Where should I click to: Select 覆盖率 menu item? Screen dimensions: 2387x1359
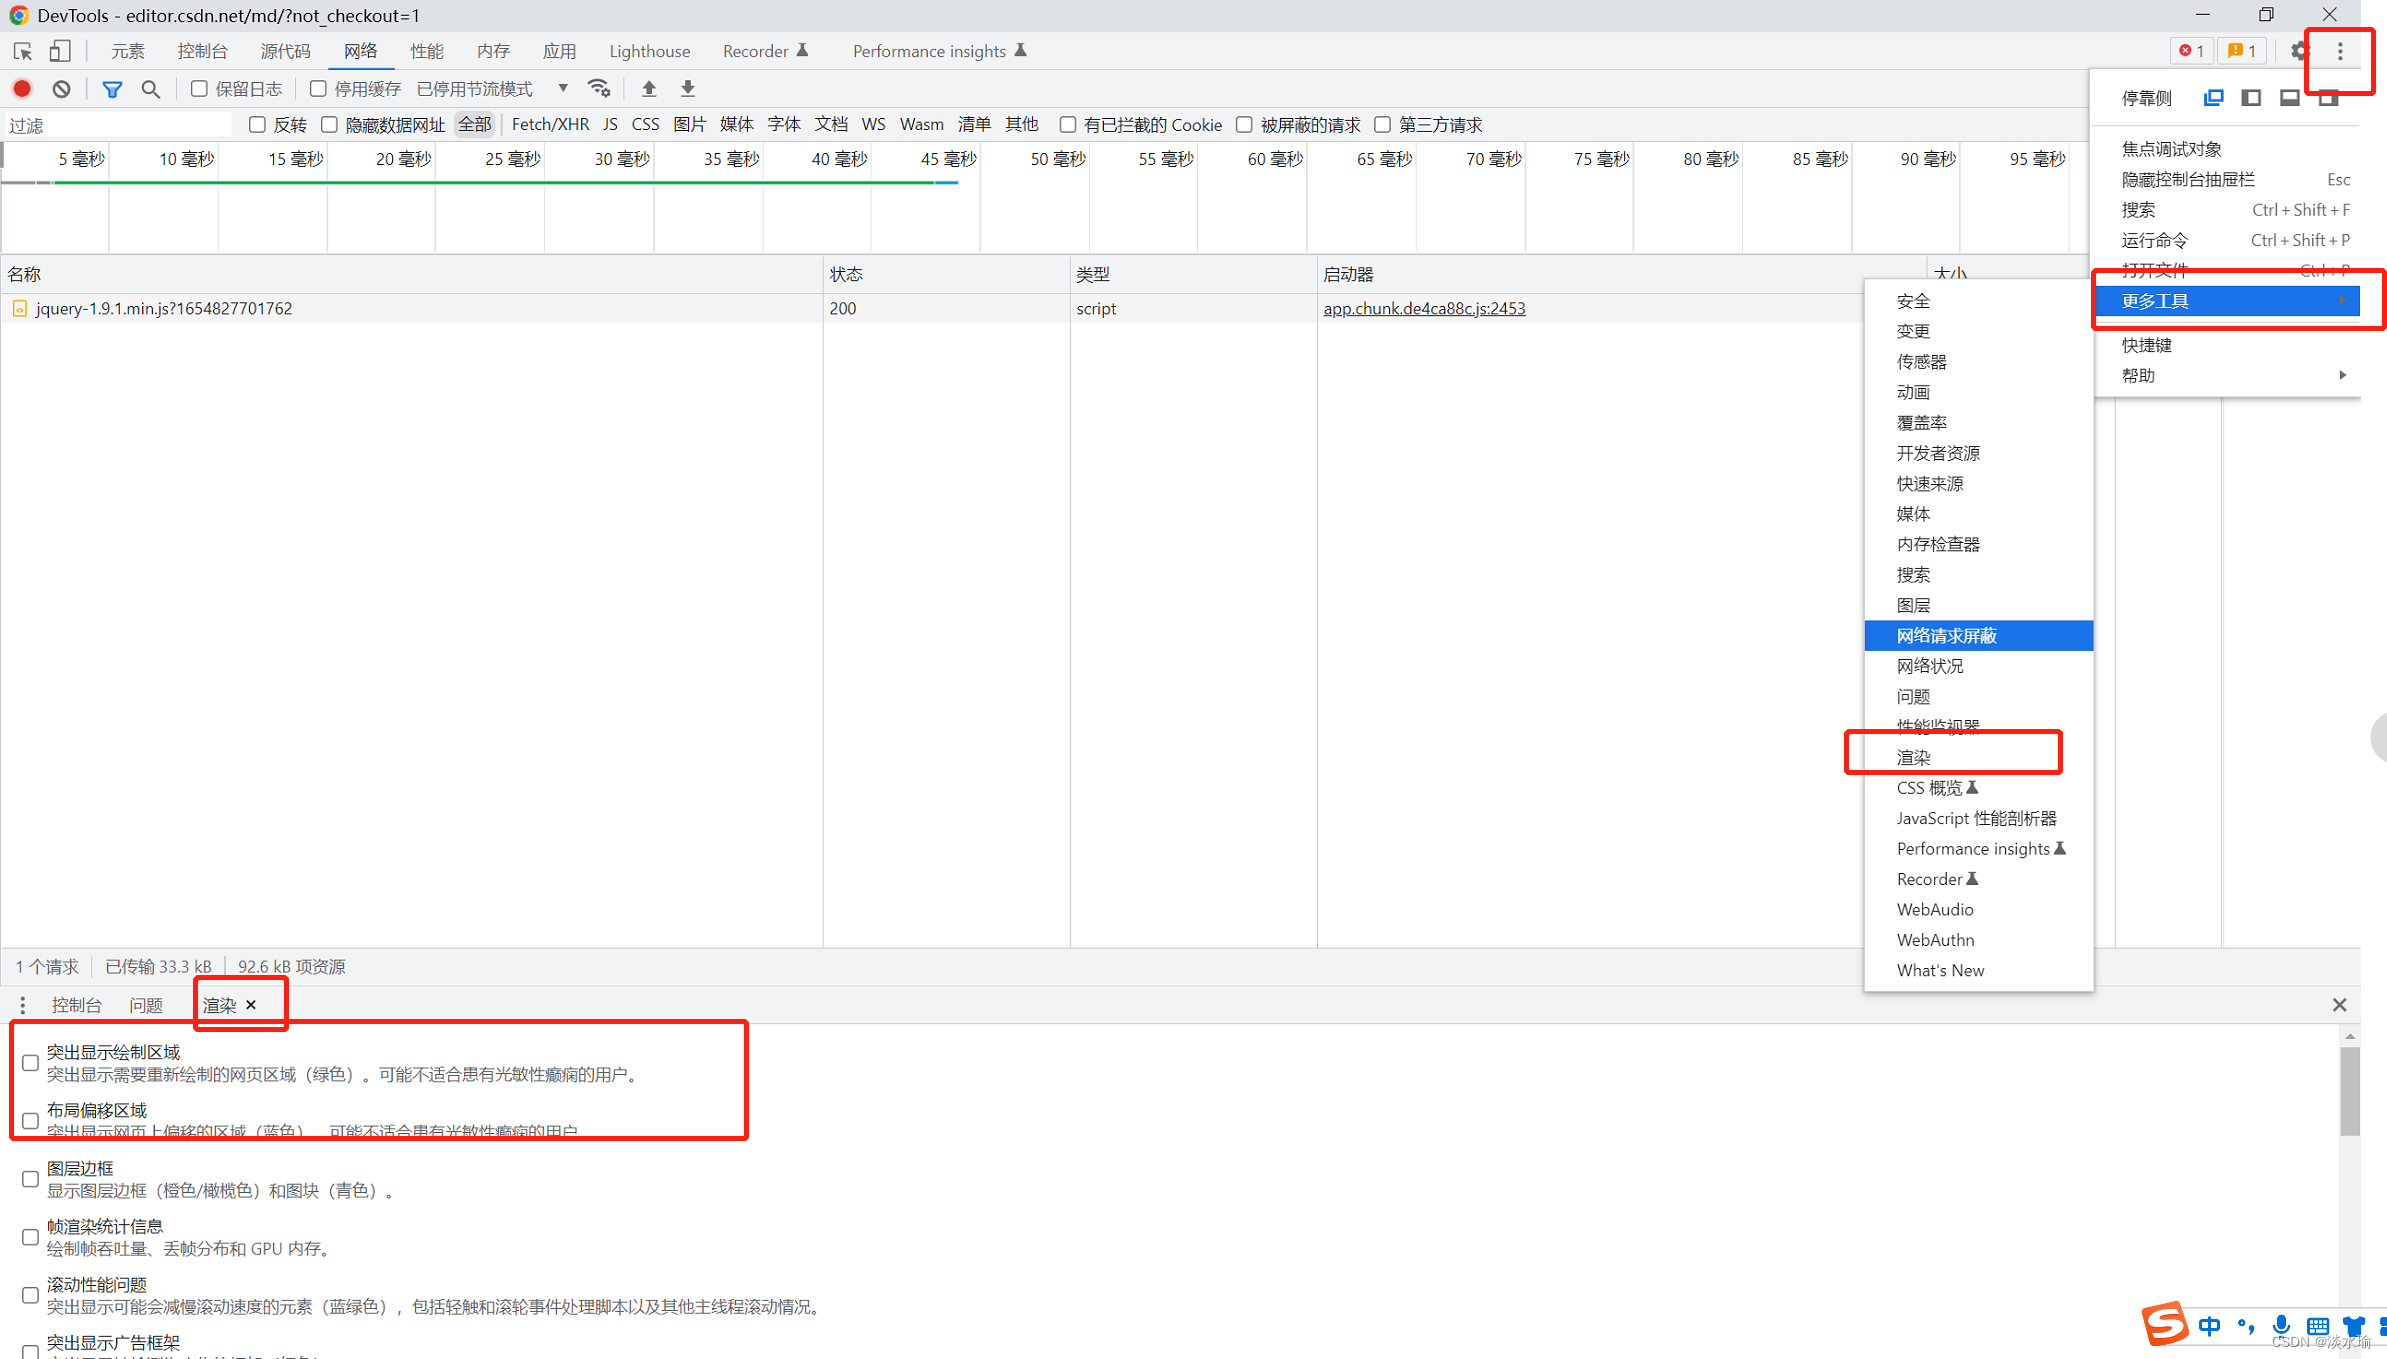click(x=1979, y=423)
